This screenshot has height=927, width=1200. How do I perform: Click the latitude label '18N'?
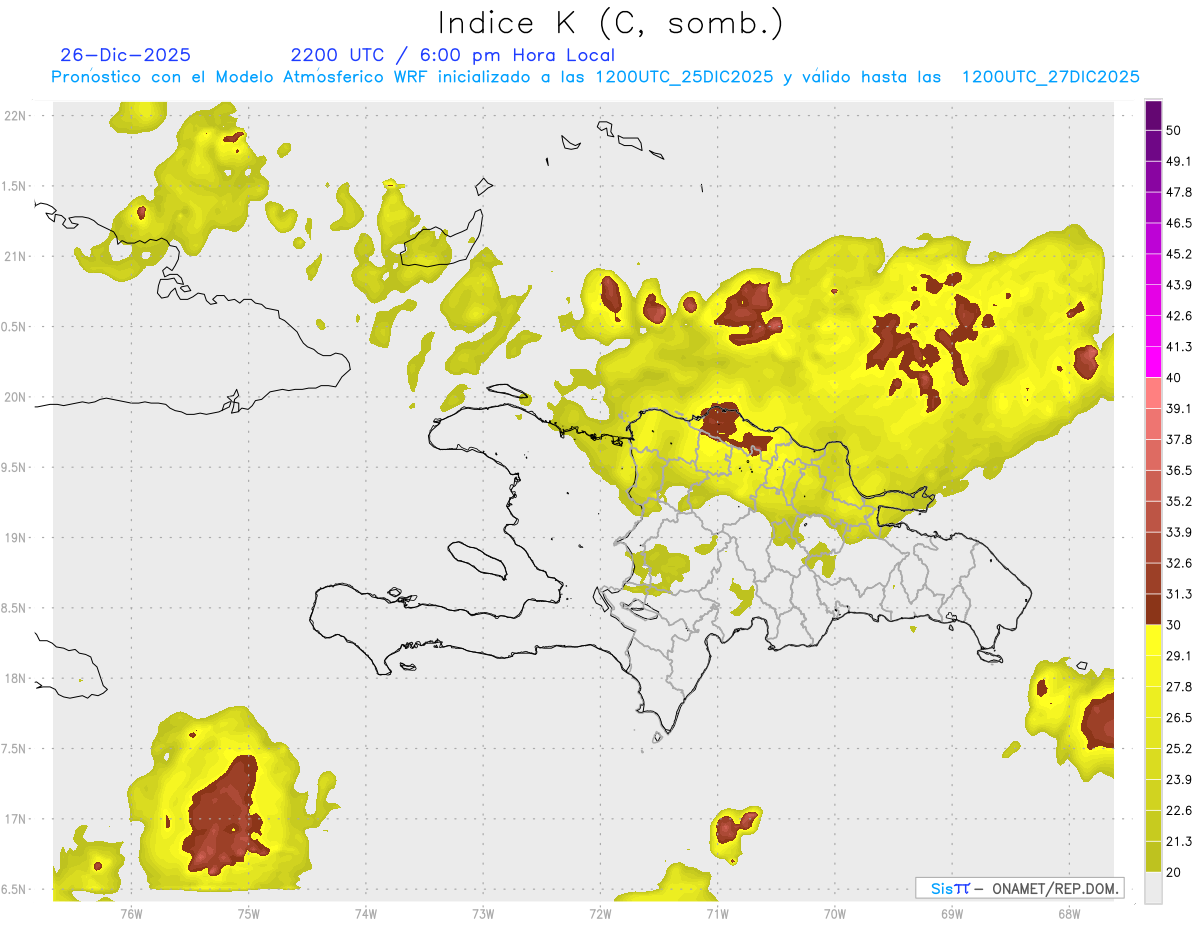point(16,678)
